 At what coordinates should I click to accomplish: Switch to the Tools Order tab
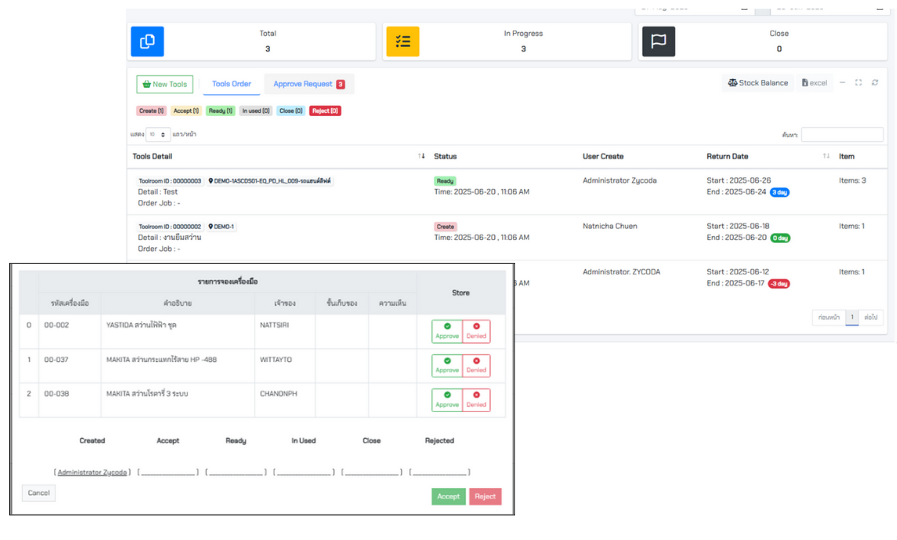231,84
